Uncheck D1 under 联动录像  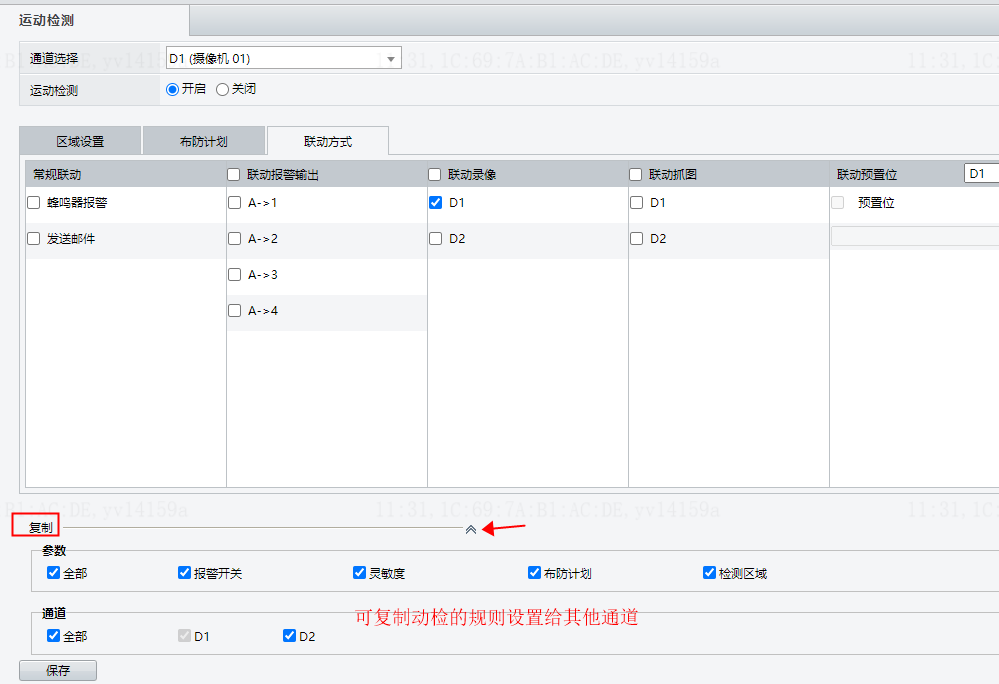(435, 203)
